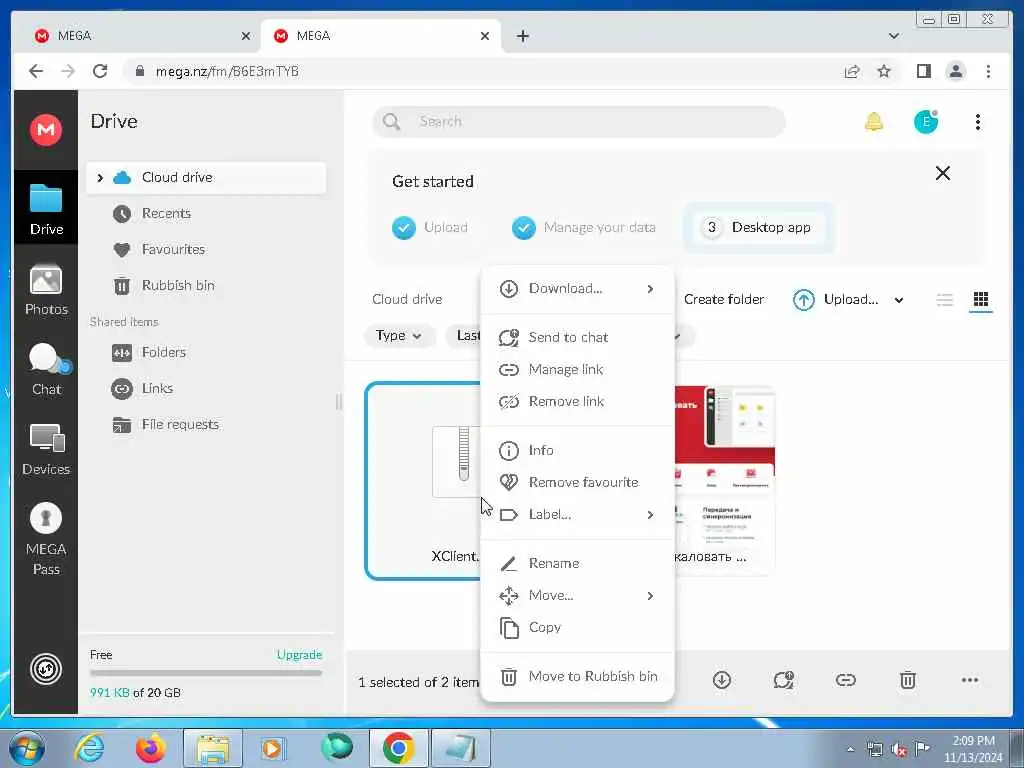The image size is (1024, 768).
Task: Expand the Cloud drive tree
Action: click(x=100, y=178)
